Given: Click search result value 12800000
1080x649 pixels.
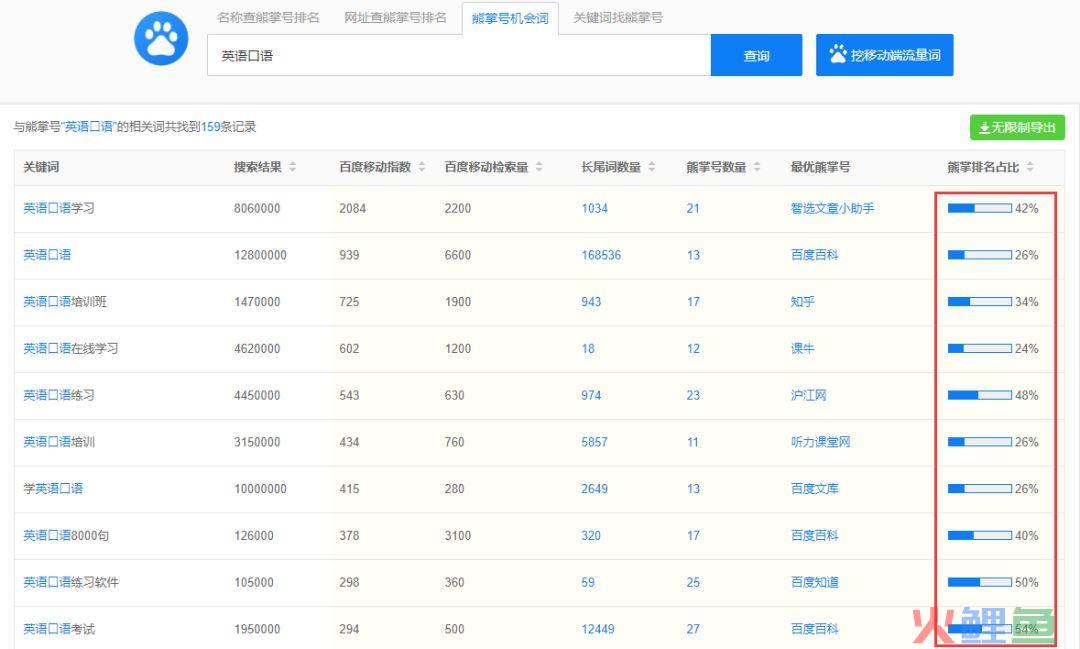Looking at the screenshot, I should coord(260,255).
